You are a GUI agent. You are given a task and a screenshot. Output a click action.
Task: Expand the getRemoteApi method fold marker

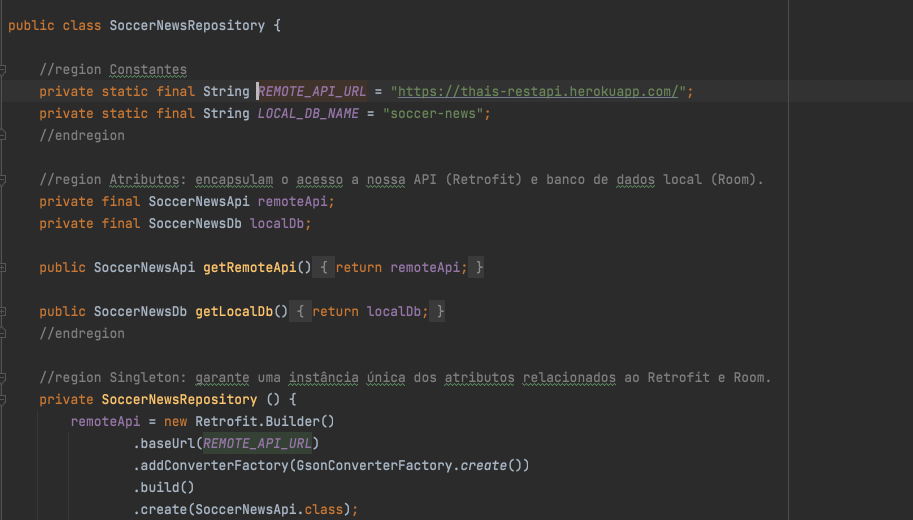[x=2, y=268]
